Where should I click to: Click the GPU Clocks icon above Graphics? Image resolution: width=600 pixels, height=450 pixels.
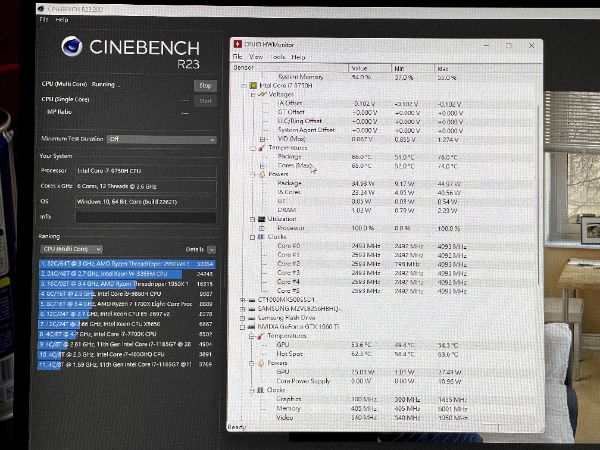click(260, 390)
